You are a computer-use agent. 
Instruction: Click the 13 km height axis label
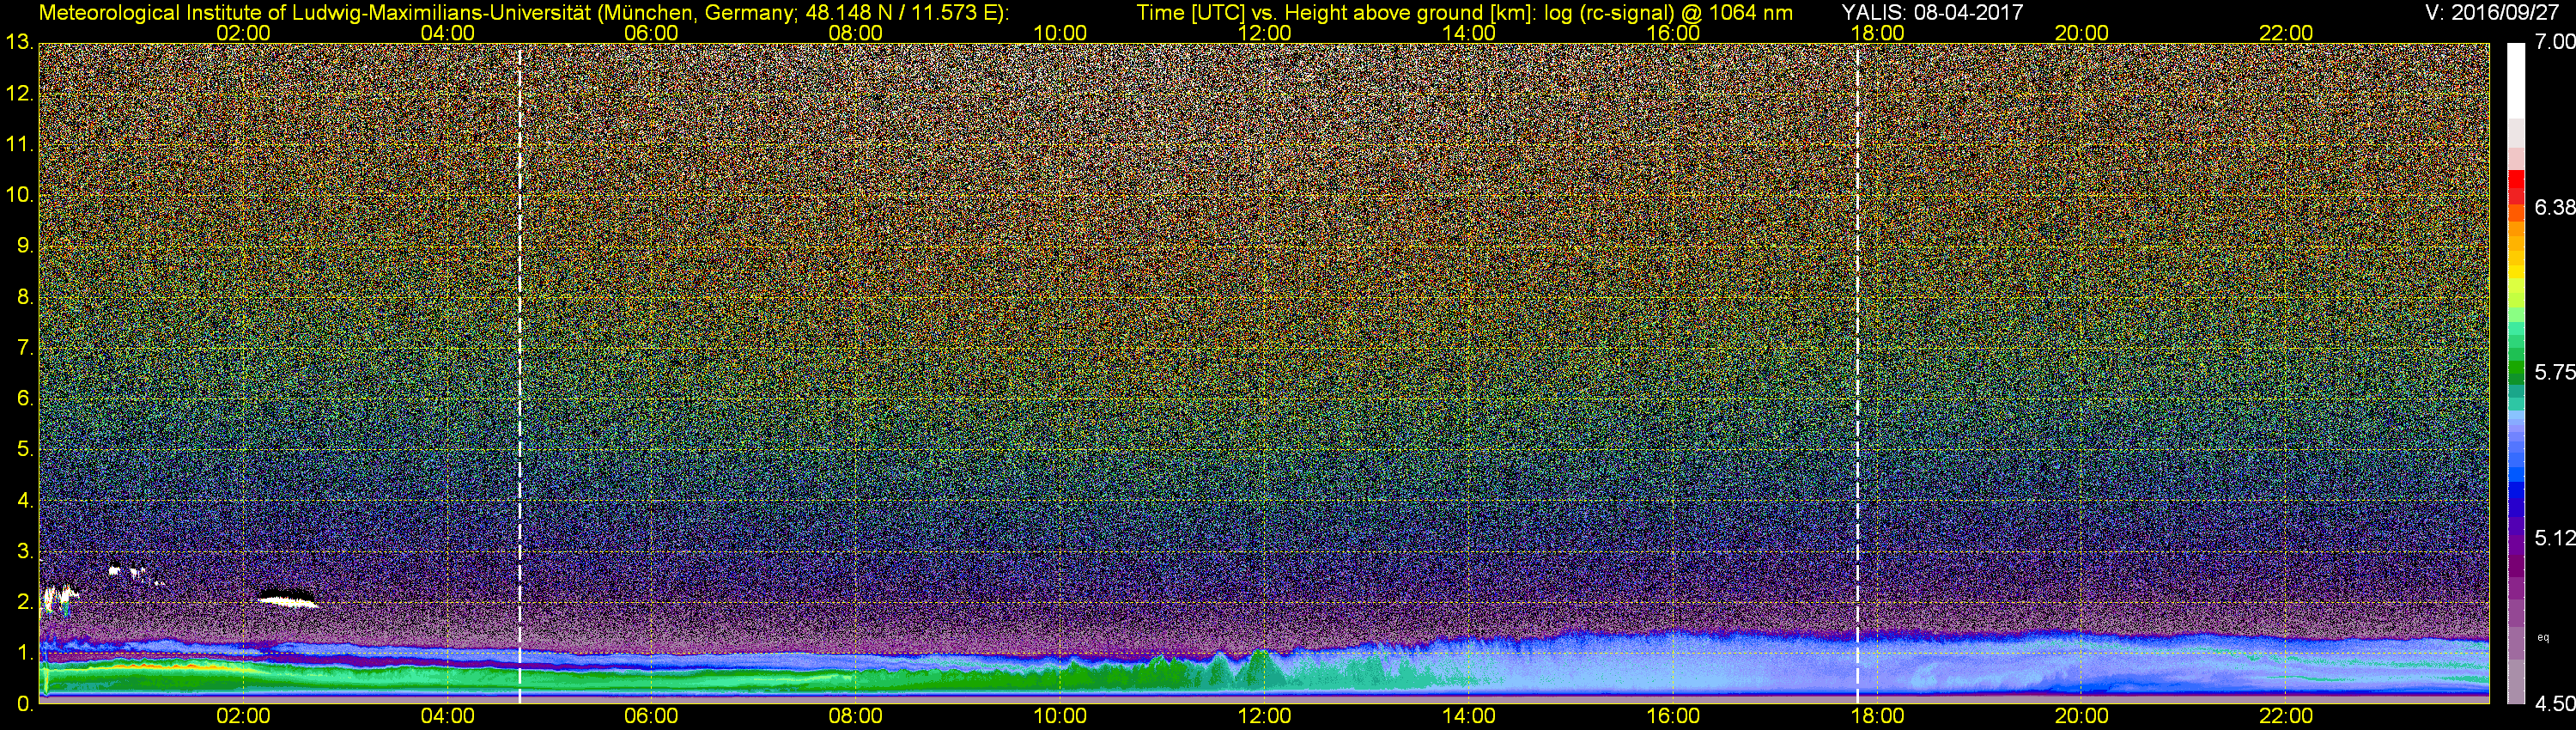coord(18,42)
